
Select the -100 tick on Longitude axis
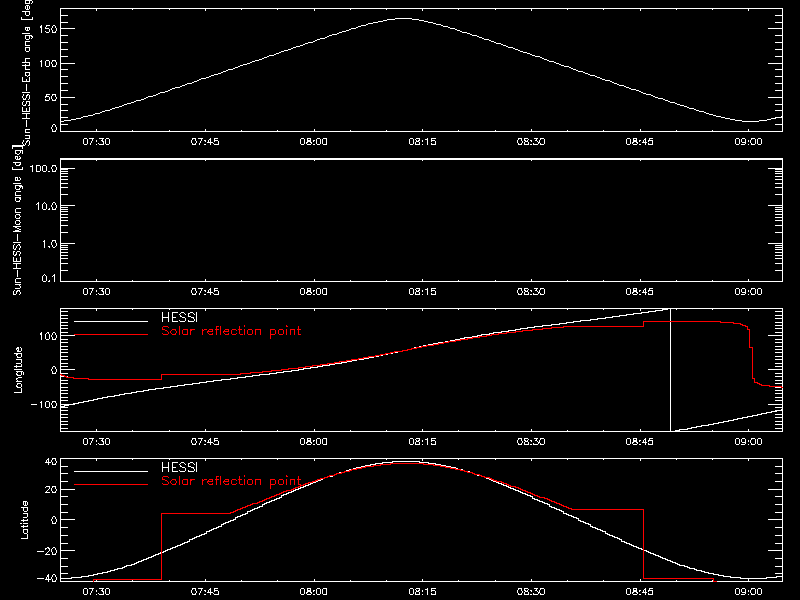(44, 404)
